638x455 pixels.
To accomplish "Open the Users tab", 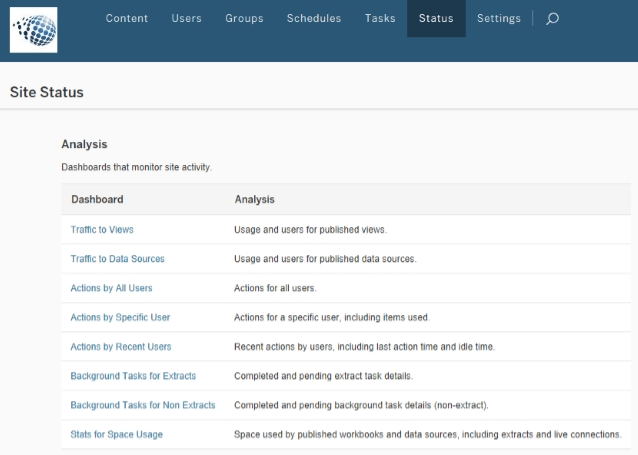I will [x=186, y=18].
